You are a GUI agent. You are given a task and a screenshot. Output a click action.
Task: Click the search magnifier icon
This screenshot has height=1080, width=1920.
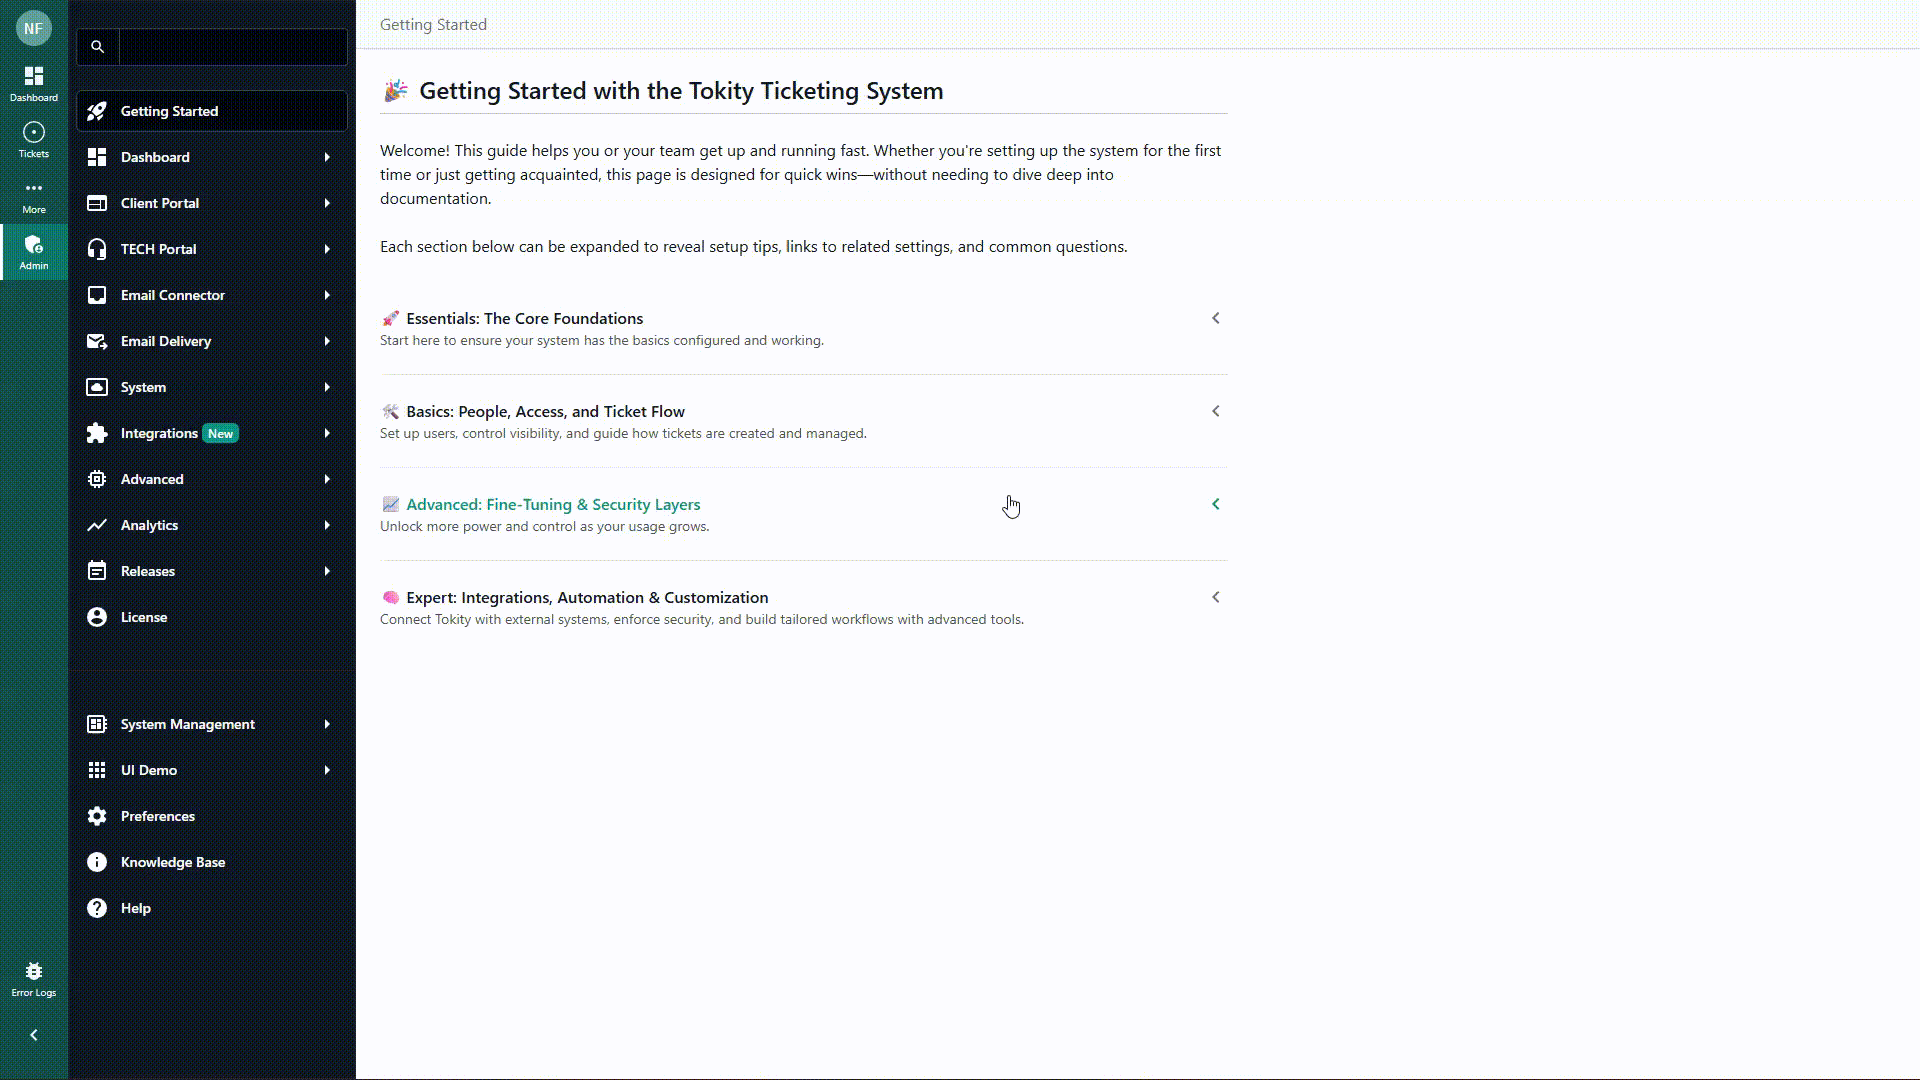click(97, 47)
